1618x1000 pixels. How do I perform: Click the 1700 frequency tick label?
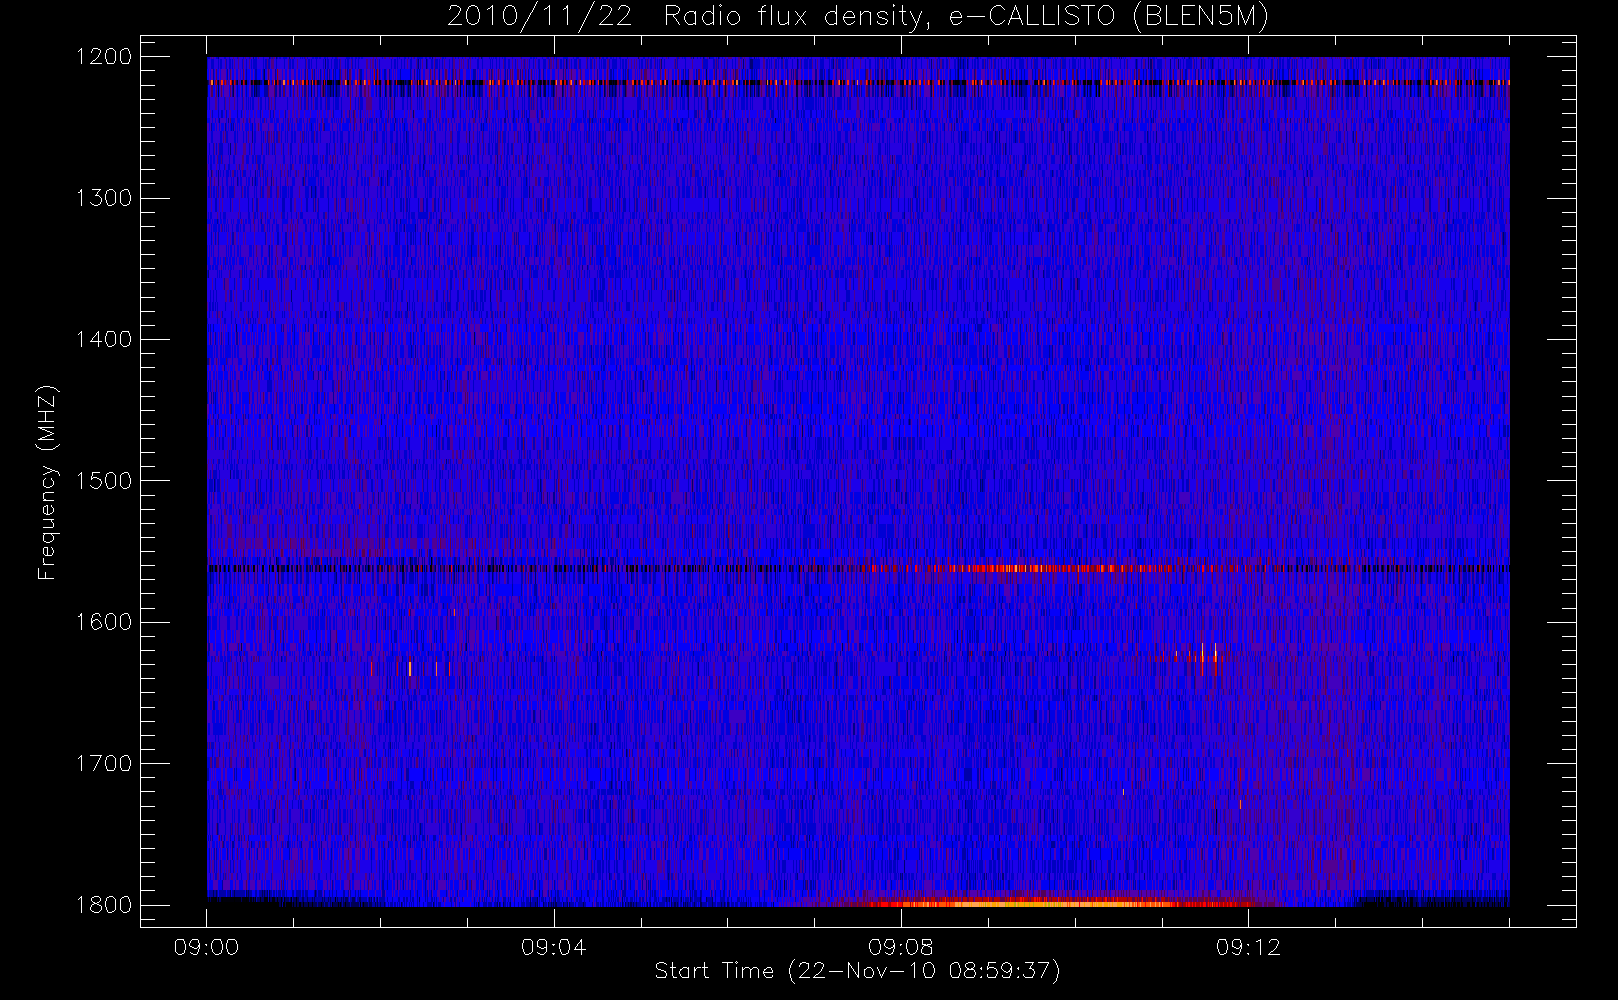click(104, 764)
